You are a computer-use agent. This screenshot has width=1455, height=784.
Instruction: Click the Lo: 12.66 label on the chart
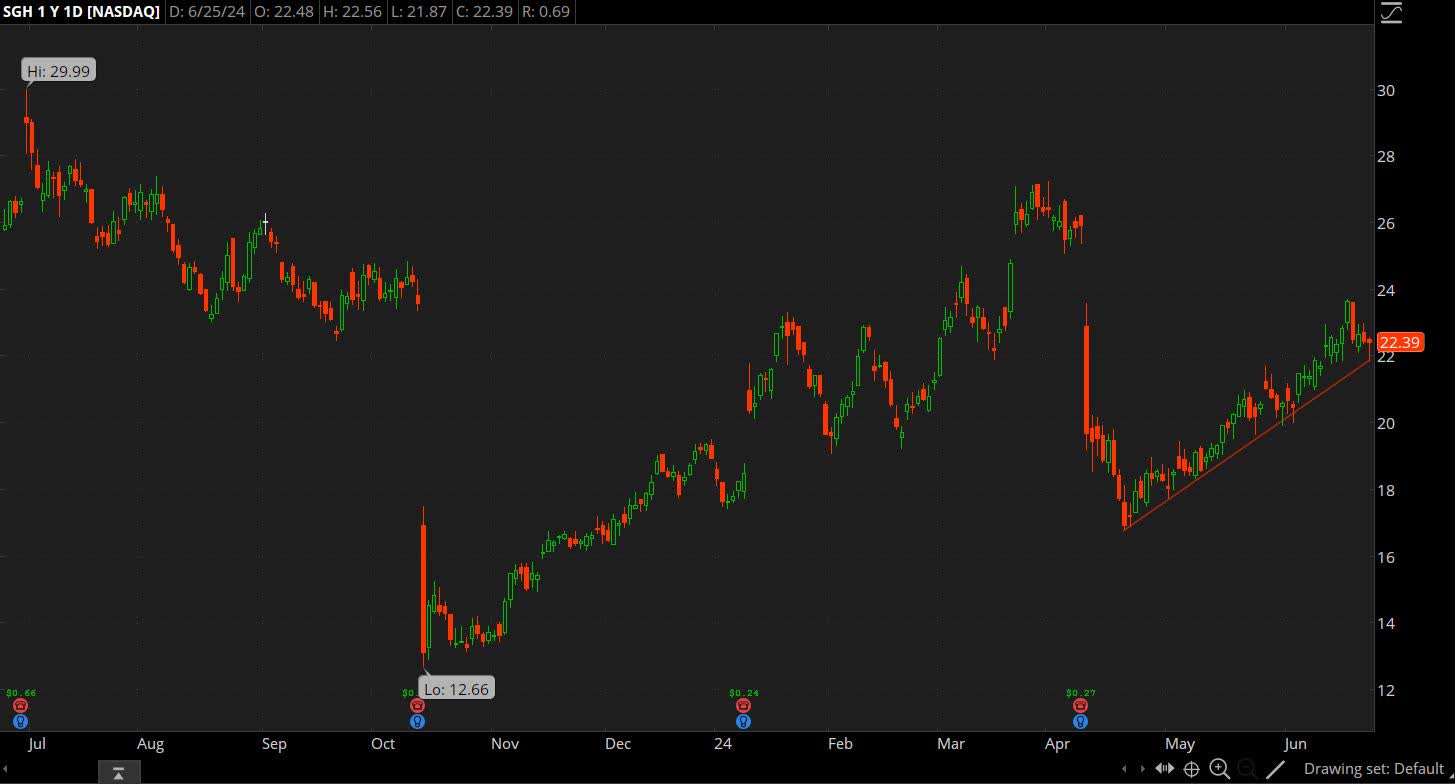coord(456,688)
